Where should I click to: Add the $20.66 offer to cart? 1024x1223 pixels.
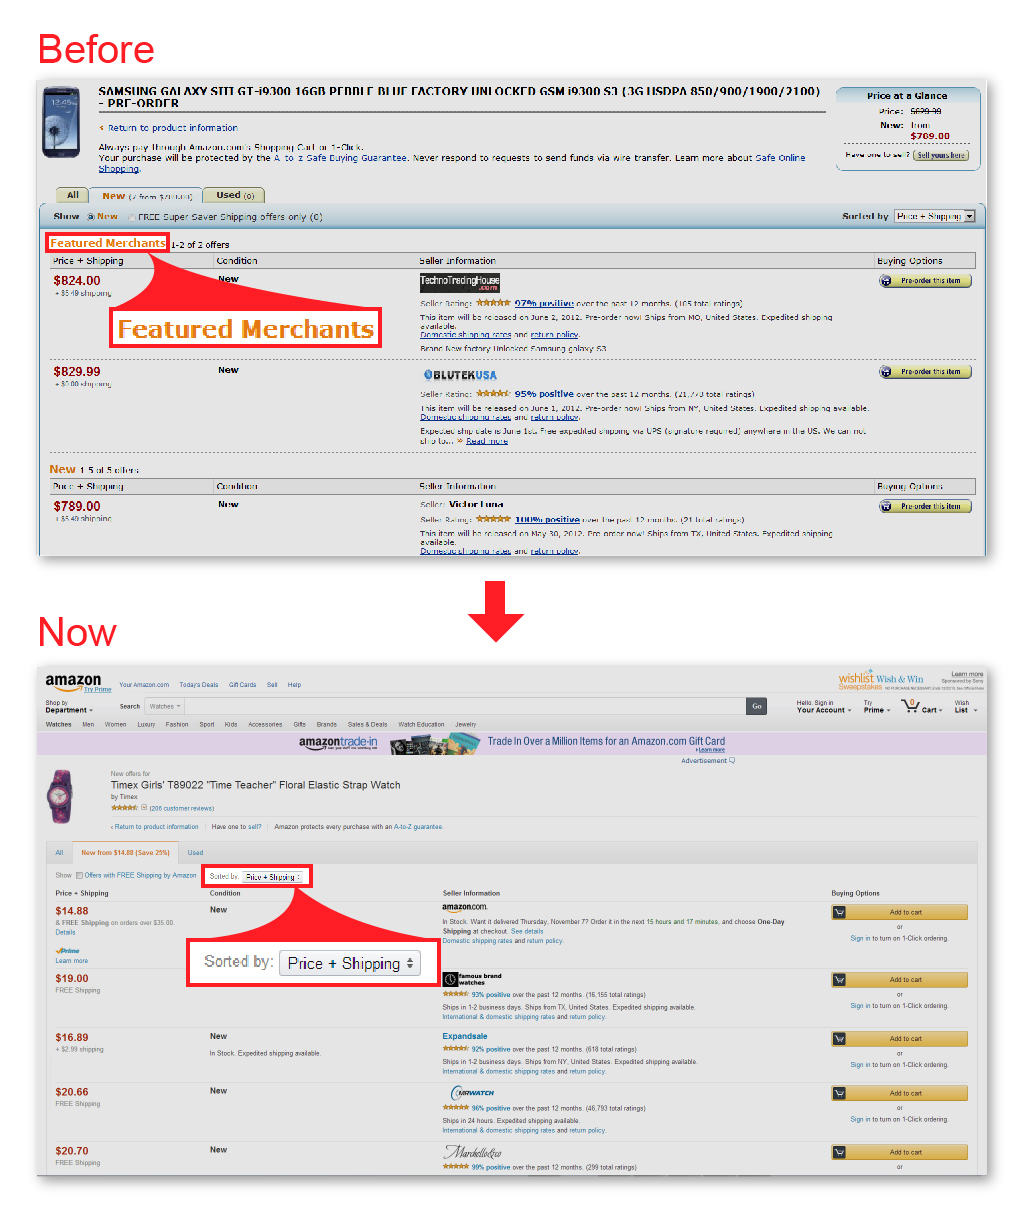coord(899,1094)
